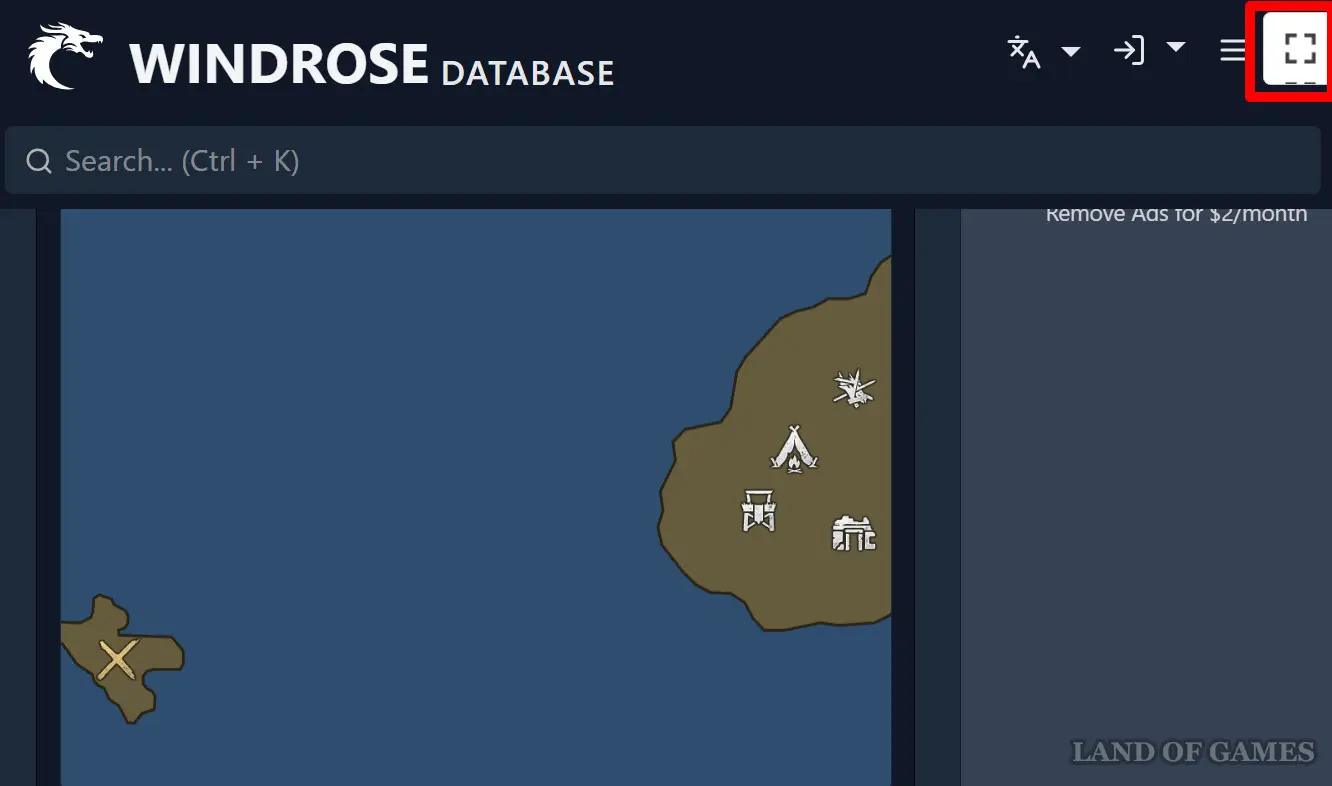The image size is (1332, 786).
Task: Click the LAND OF GAMES watermark
Action: click(1193, 752)
